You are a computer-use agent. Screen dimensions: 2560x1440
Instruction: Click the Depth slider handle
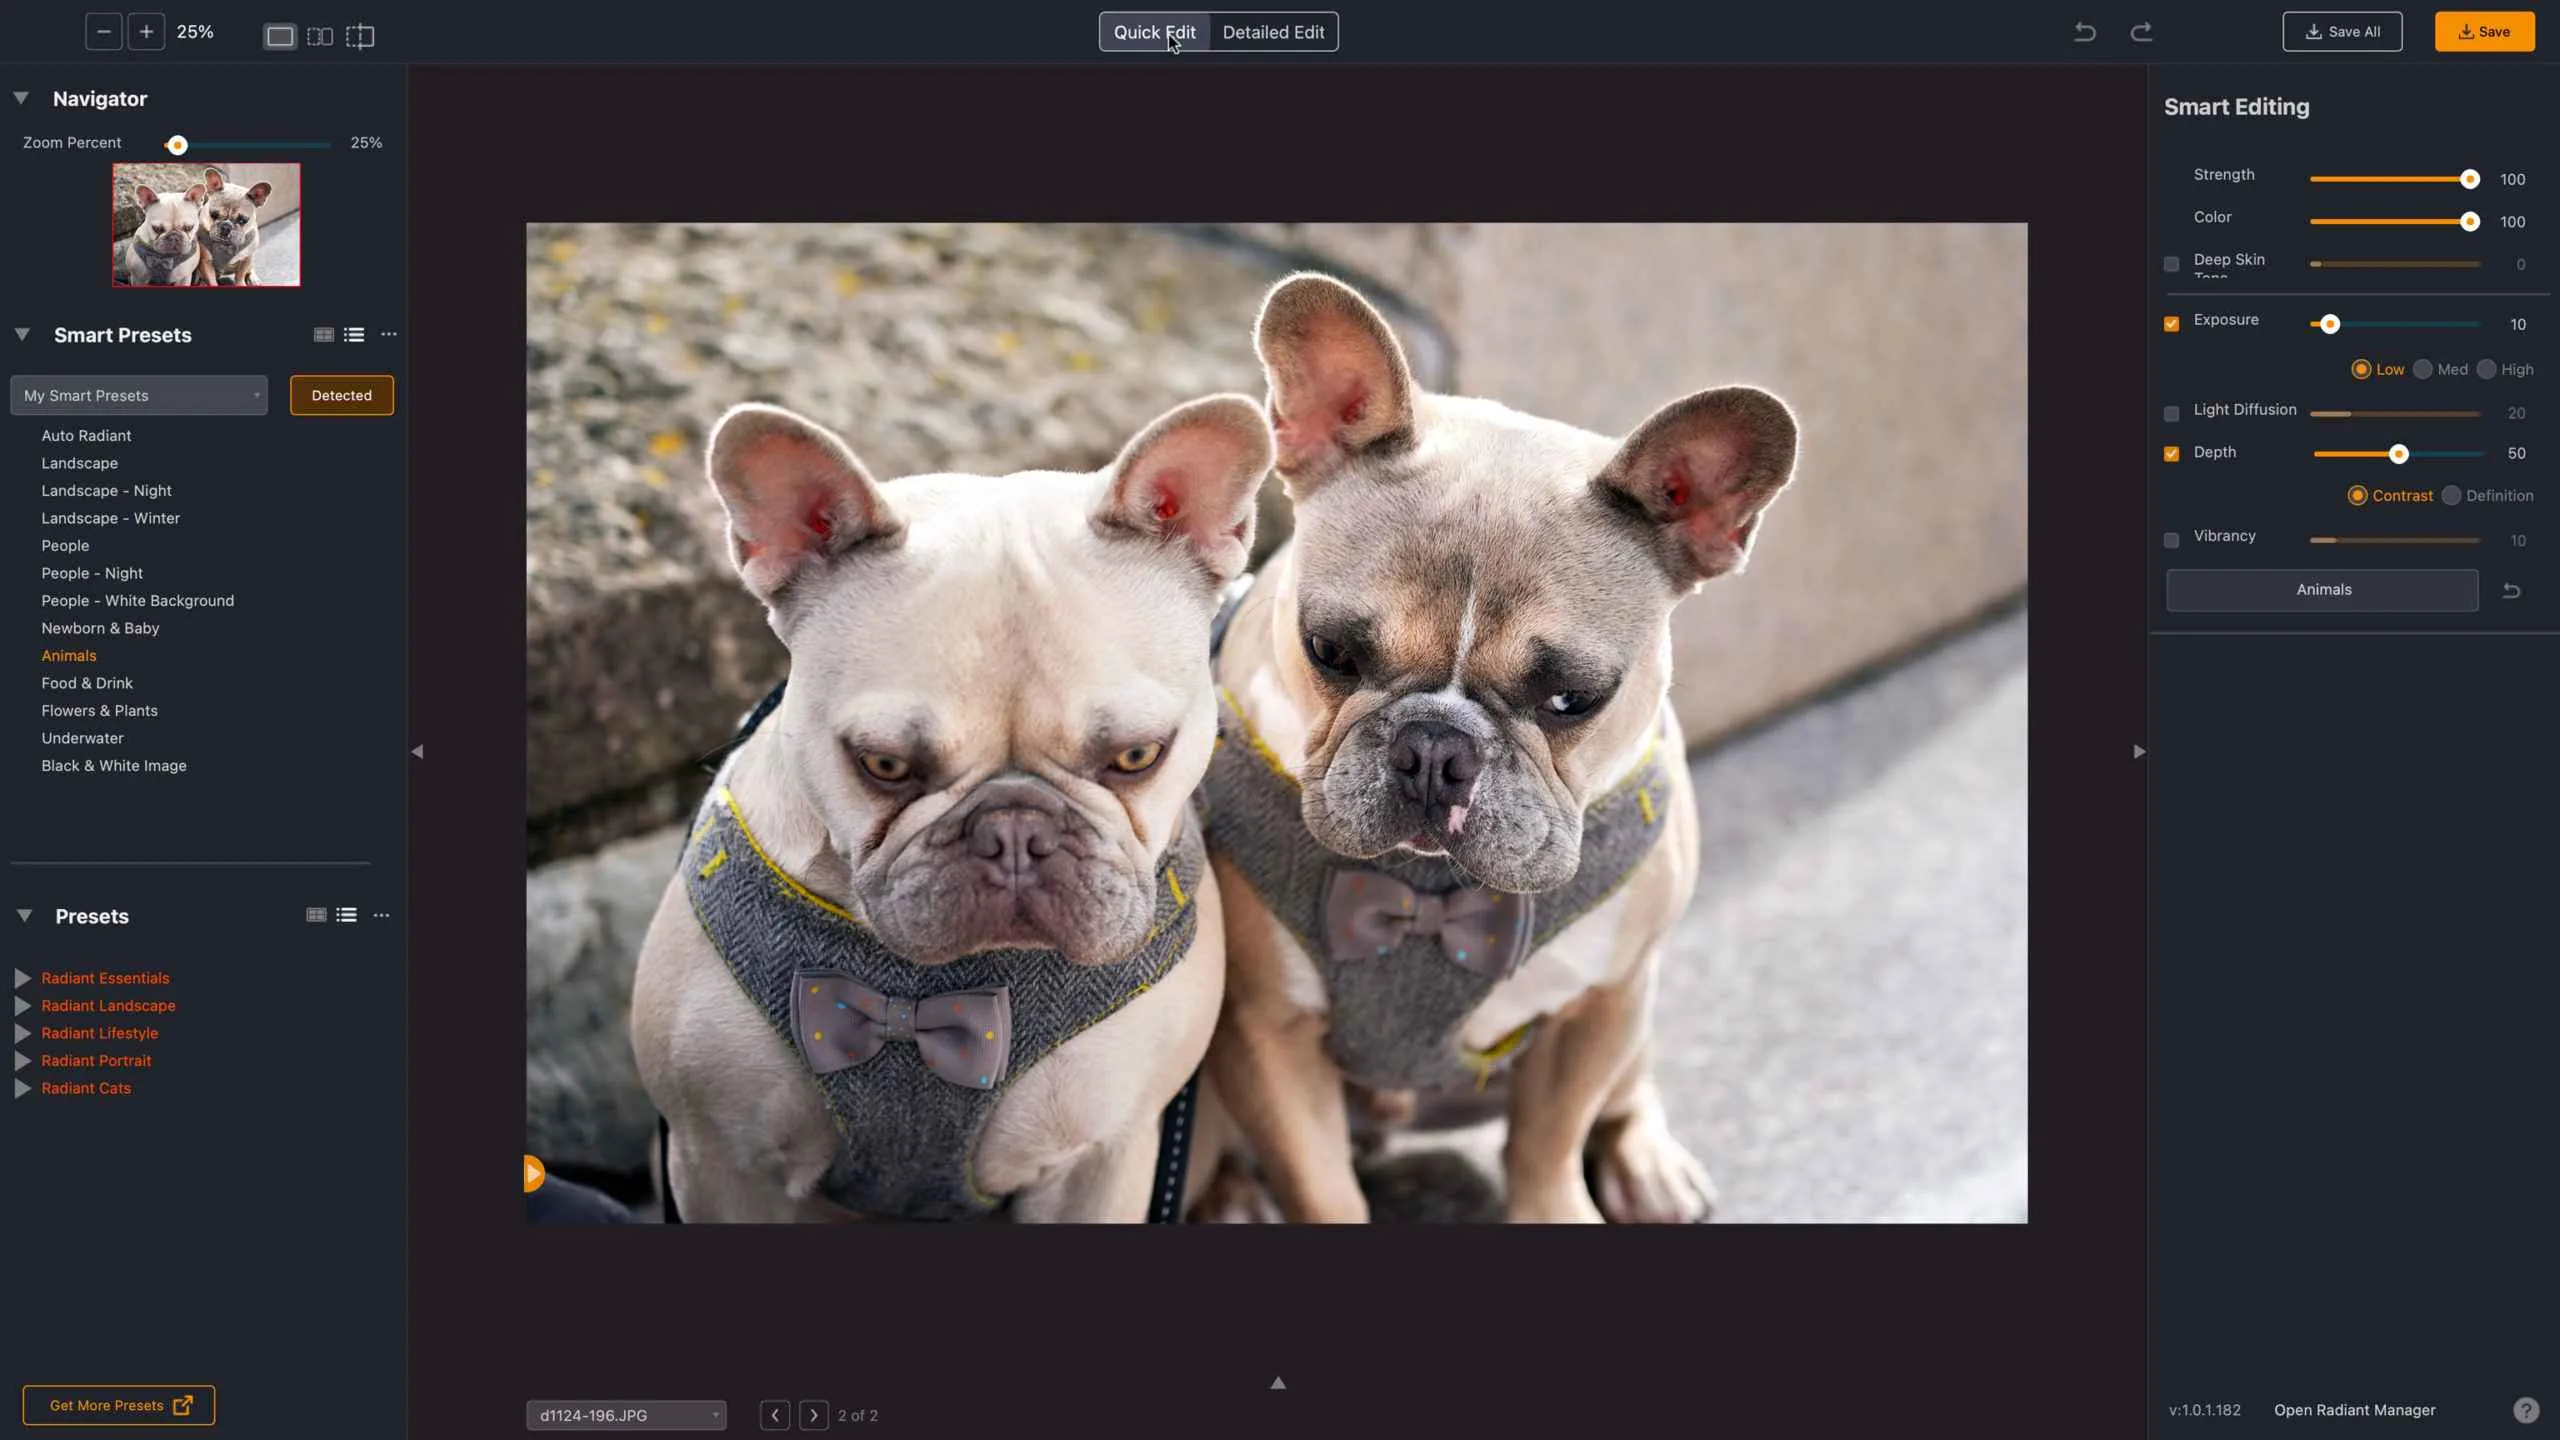tap(2398, 454)
